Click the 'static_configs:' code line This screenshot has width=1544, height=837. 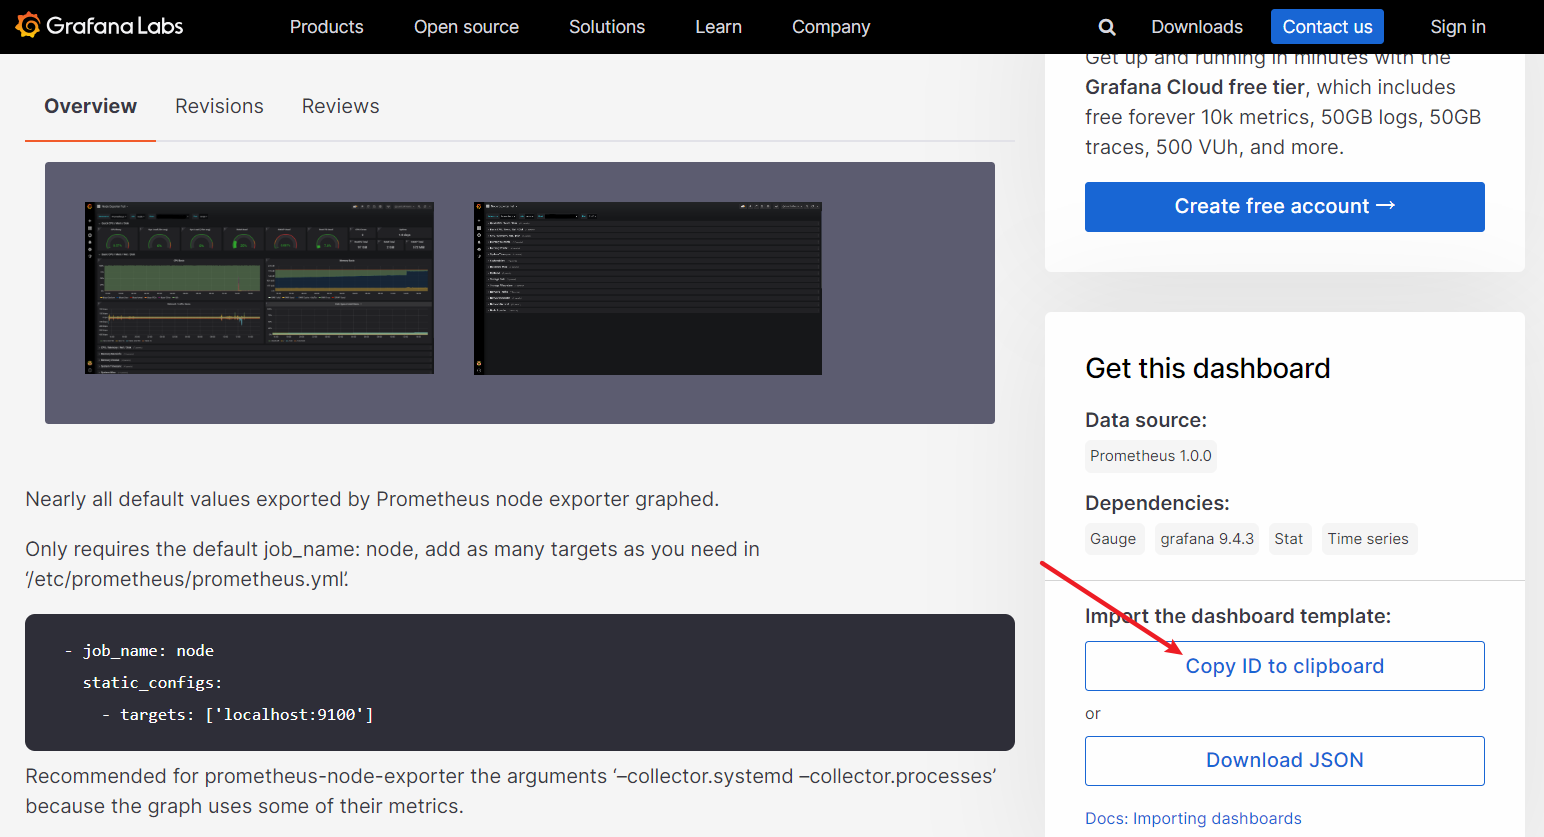153,683
